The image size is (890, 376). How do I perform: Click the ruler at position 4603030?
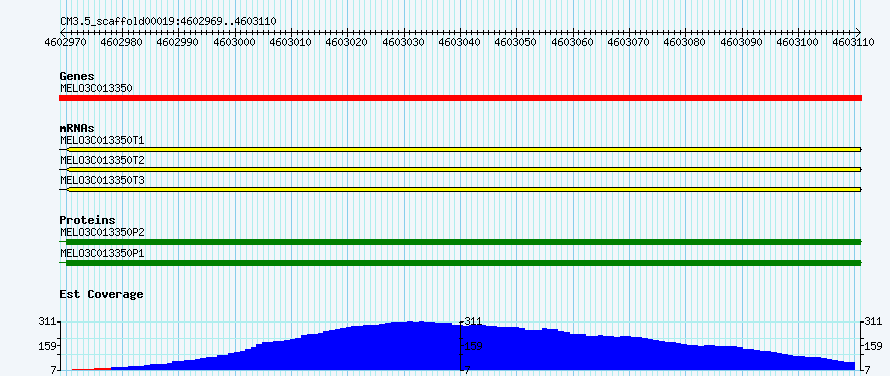404,41
